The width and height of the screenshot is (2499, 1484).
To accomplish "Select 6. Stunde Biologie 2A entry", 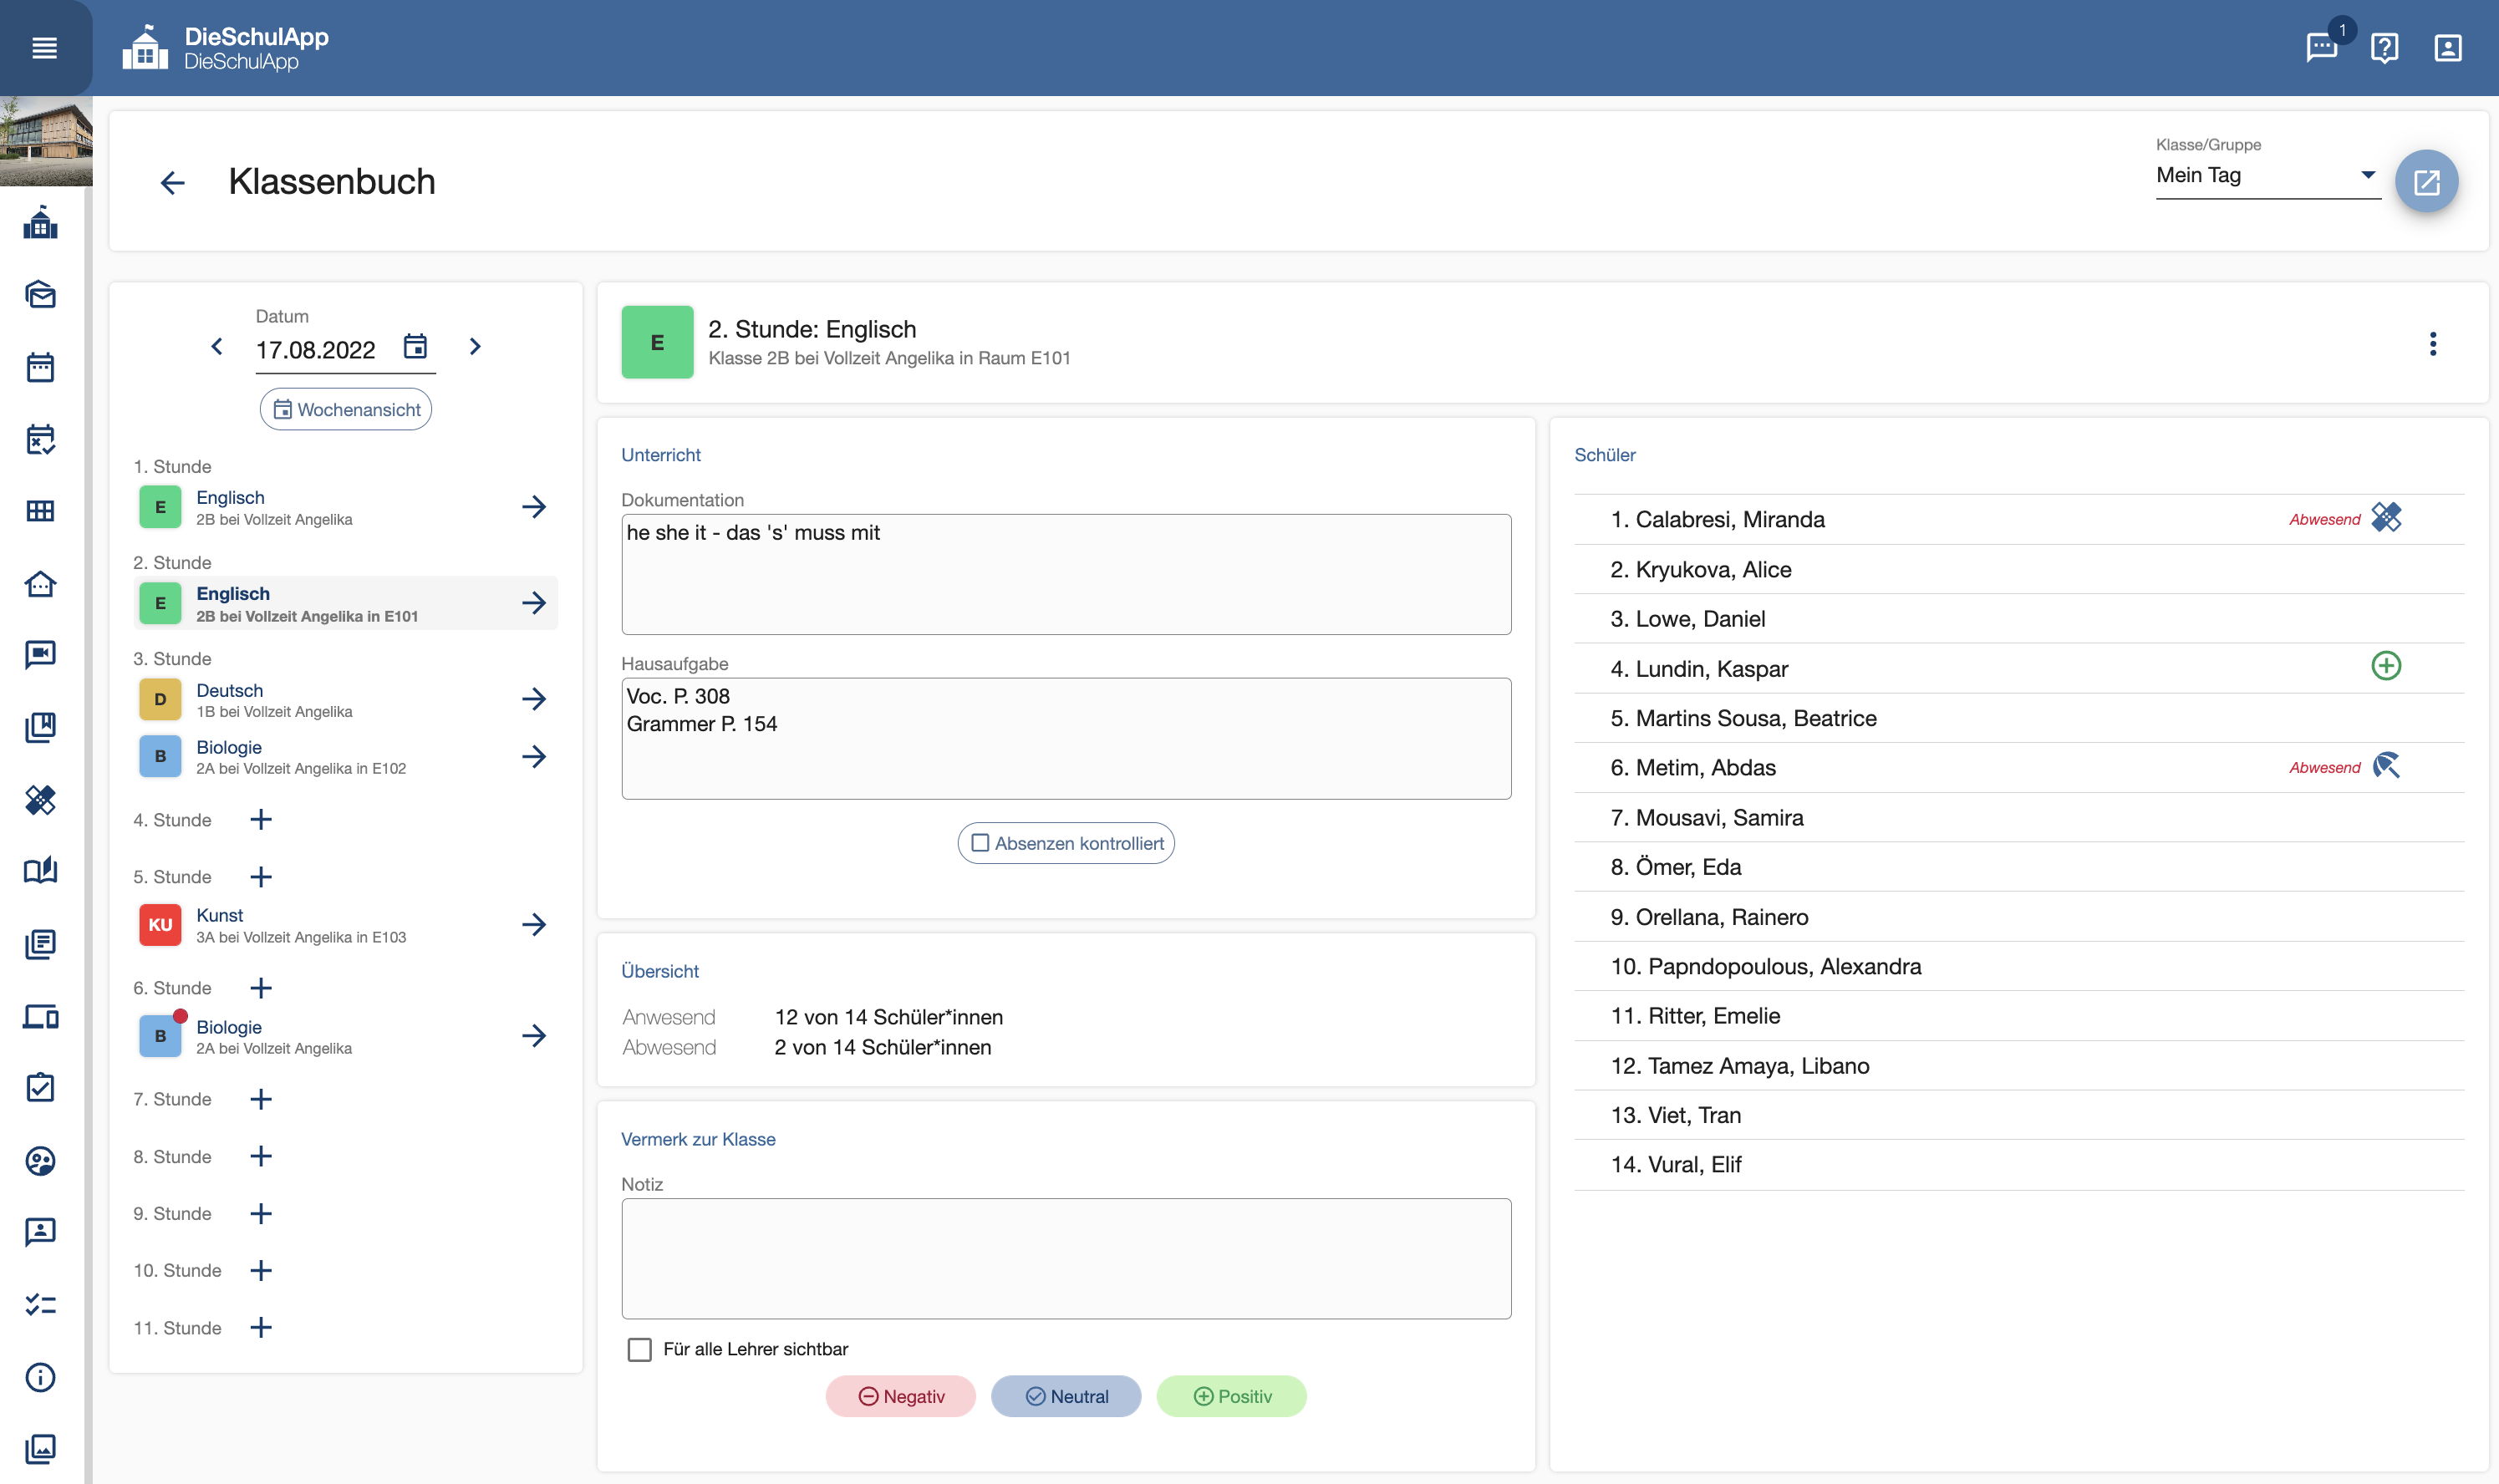I will pos(346,1036).
